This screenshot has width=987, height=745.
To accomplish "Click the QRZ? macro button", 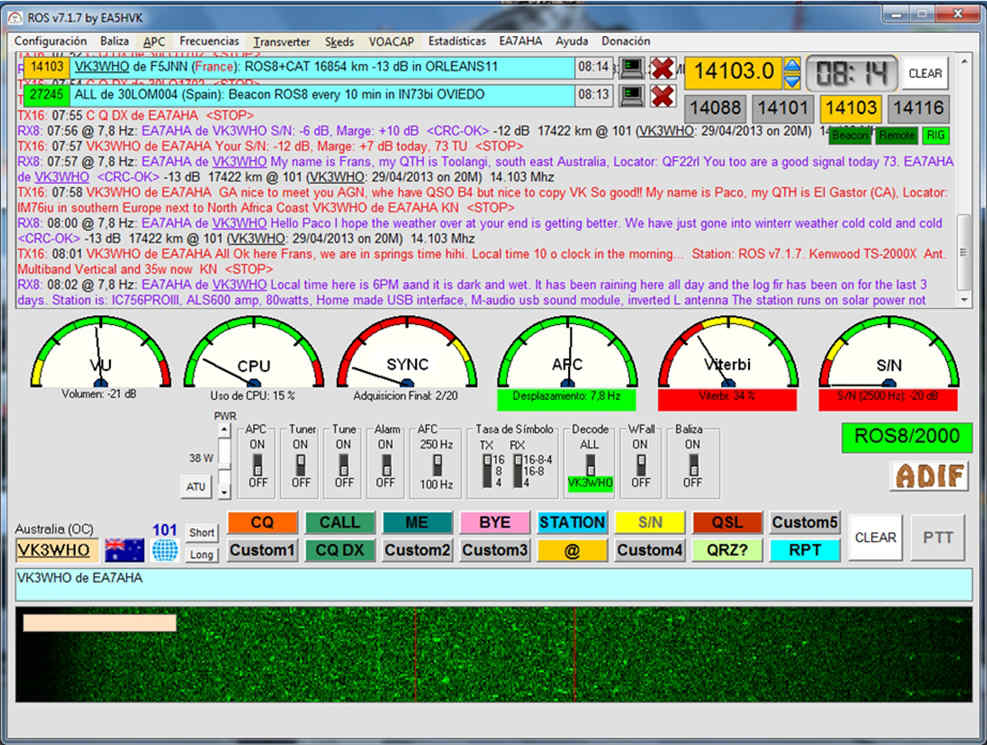I will pyautogui.click(x=727, y=550).
